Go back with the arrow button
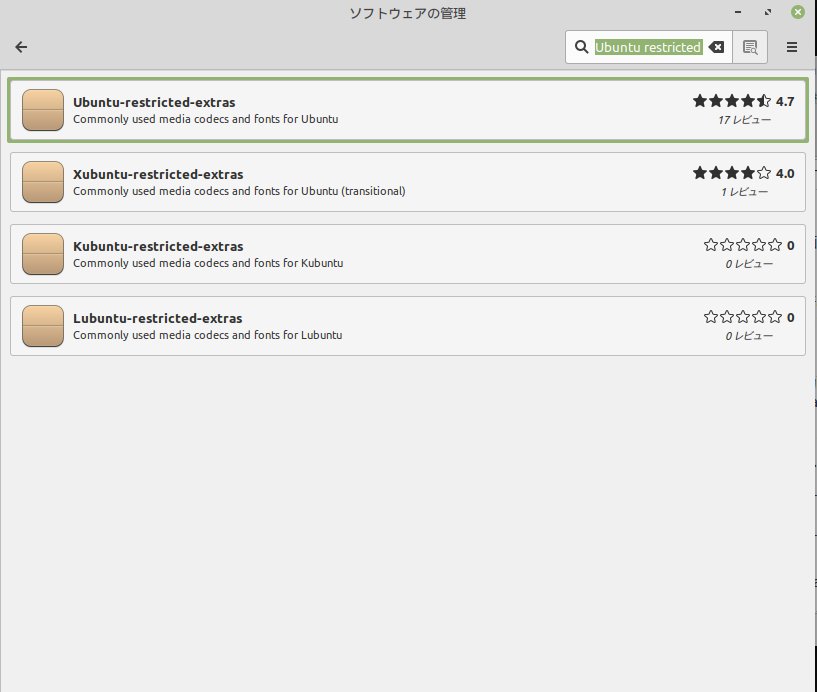Image resolution: width=817 pixels, height=692 pixels. point(21,47)
